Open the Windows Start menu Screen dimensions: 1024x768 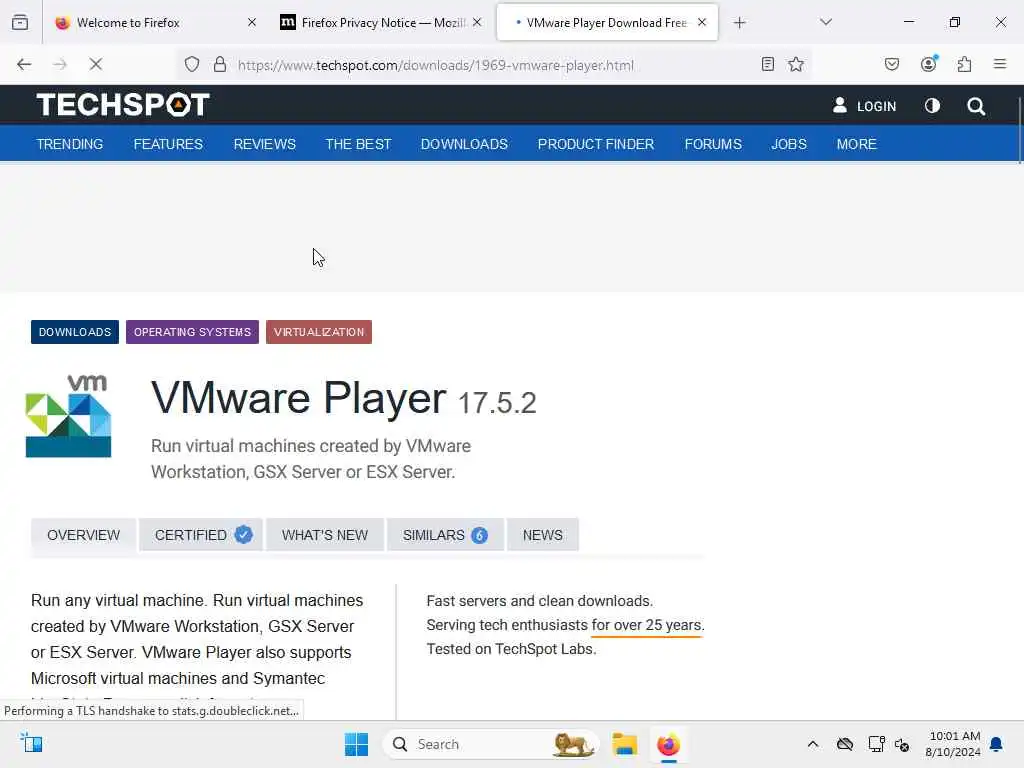(x=357, y=744)
